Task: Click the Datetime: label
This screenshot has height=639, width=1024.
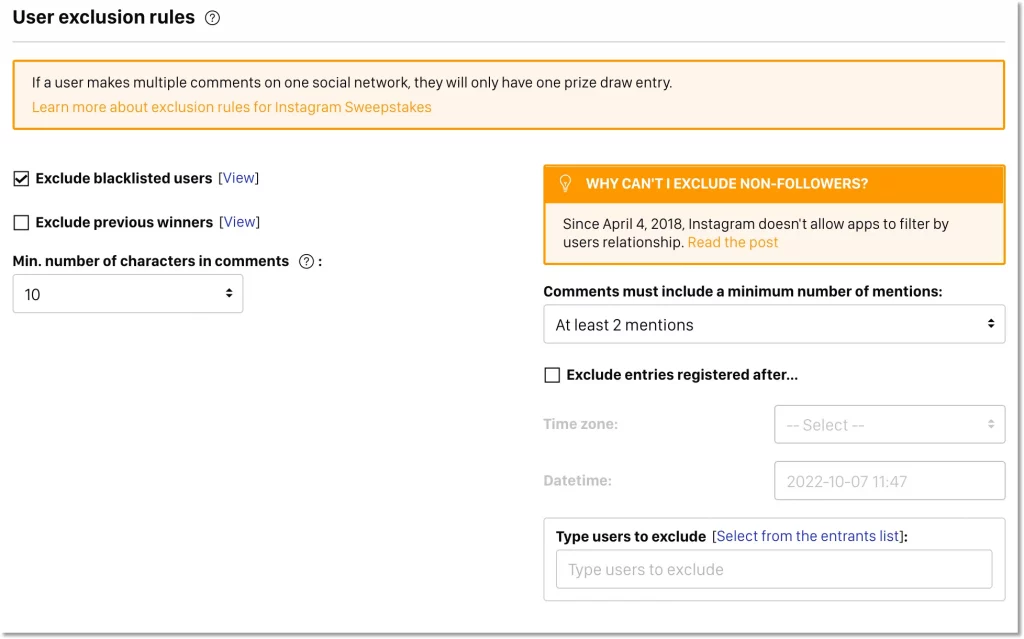Action: point(577,481)
